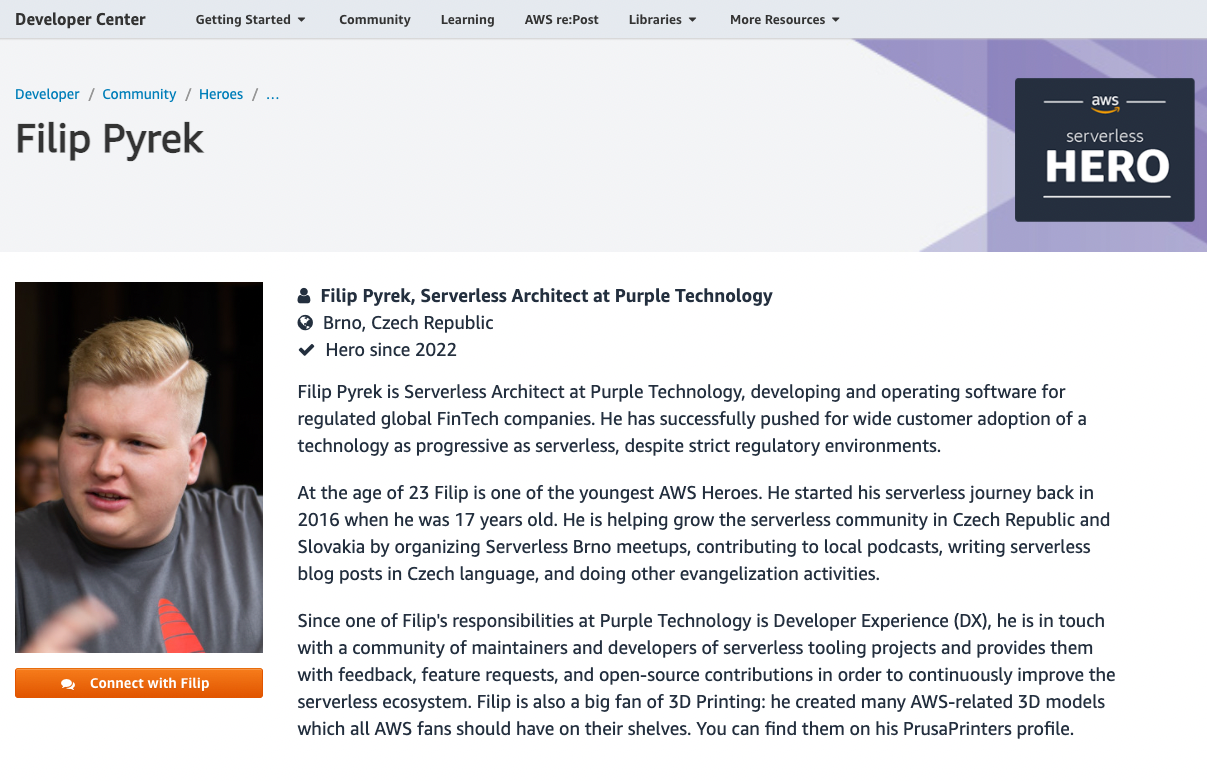
Task: Open the Community nav item
Action: [375, 19]
